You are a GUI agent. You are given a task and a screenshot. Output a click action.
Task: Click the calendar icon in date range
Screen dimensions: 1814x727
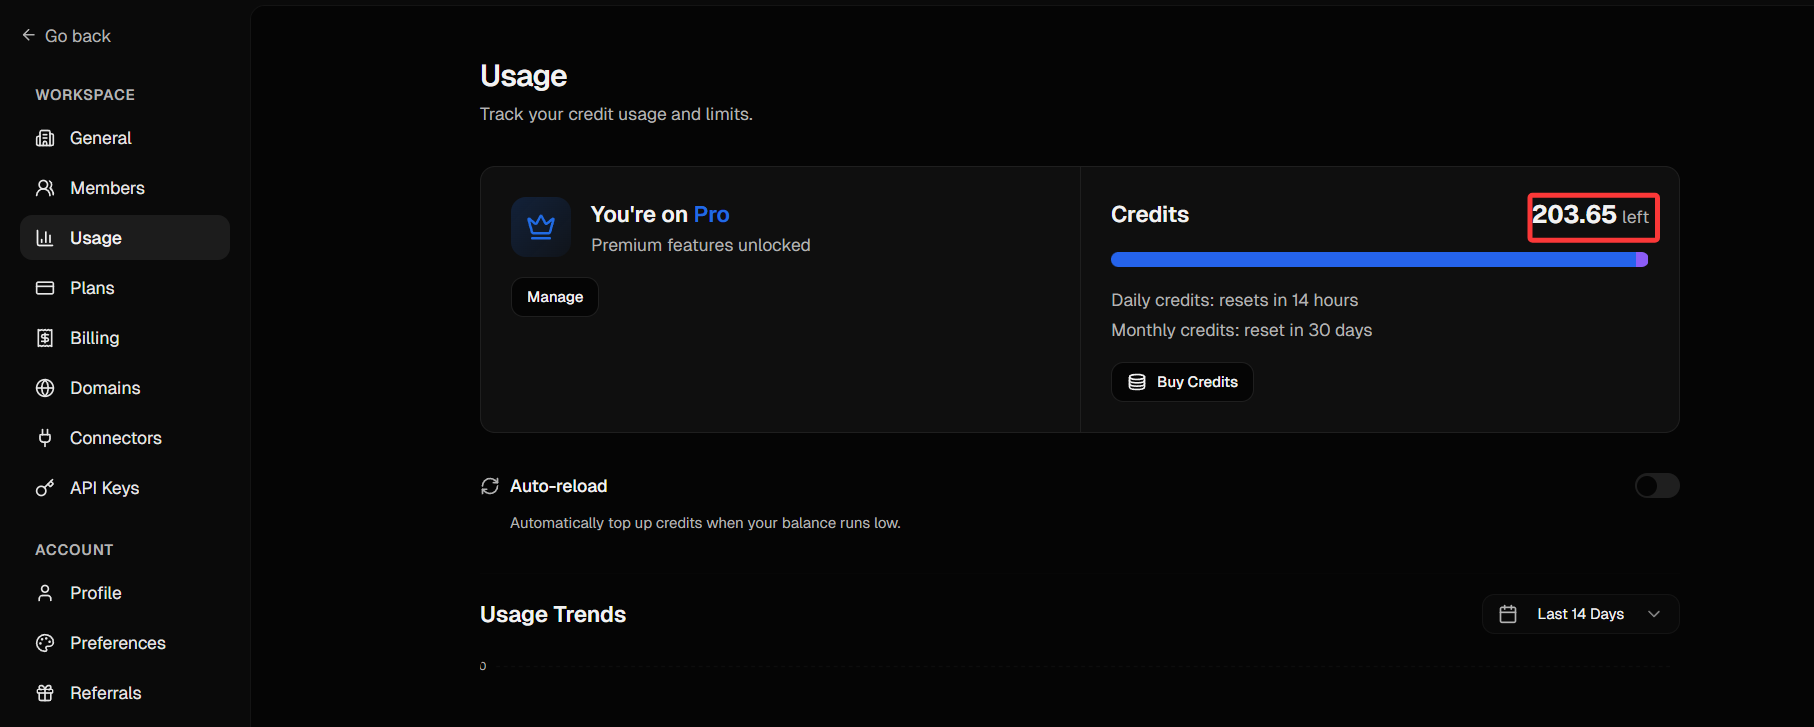click(x=1508, y=614)
